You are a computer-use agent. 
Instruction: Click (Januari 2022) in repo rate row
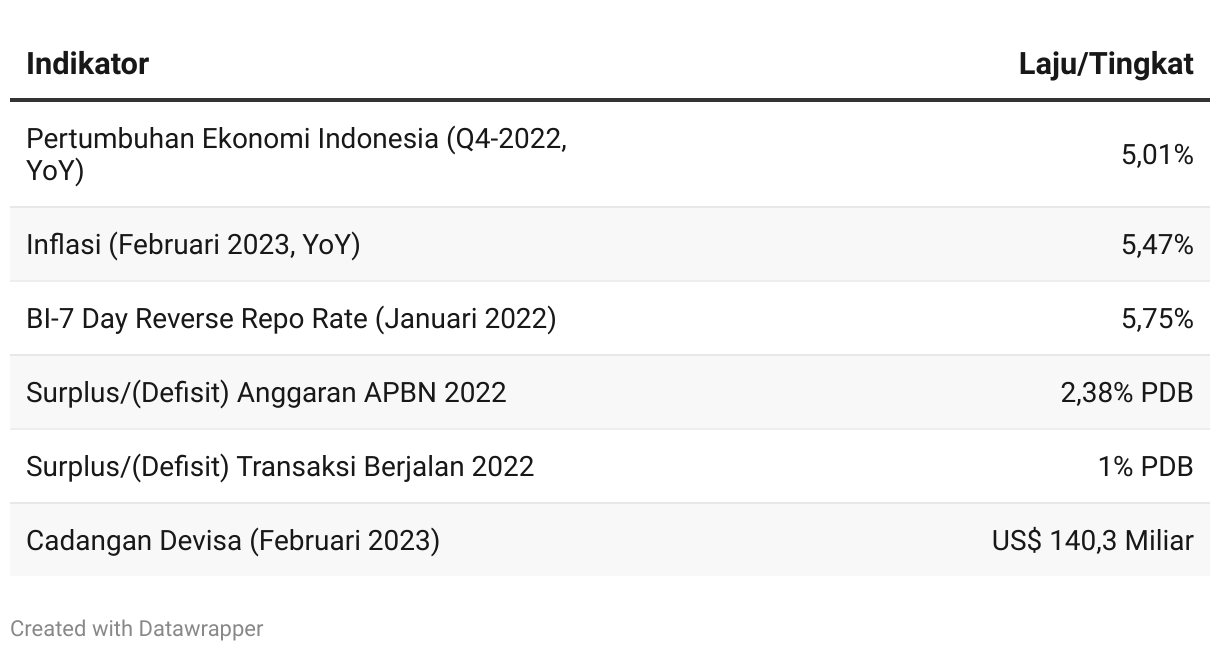click(466, 319)
